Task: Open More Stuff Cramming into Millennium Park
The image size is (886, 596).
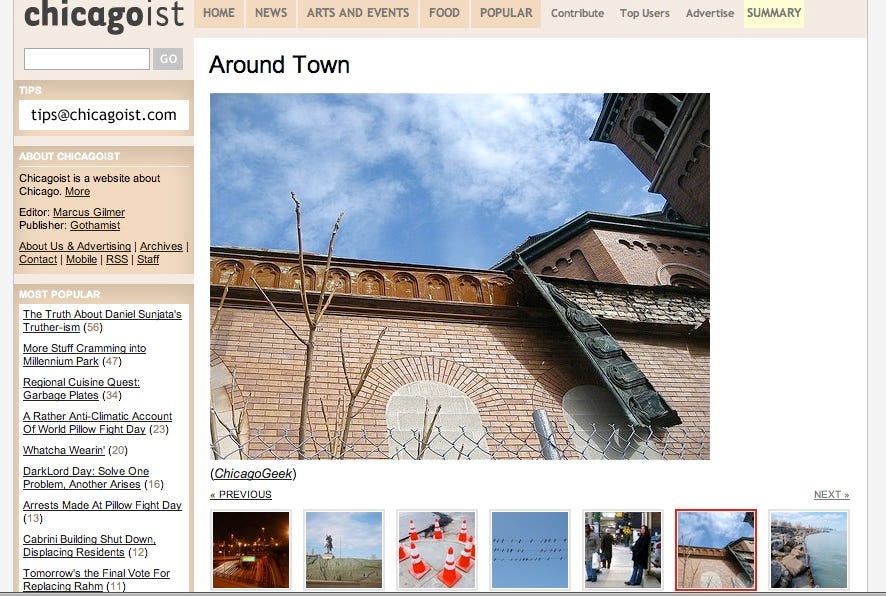Action: coord(84,355)
